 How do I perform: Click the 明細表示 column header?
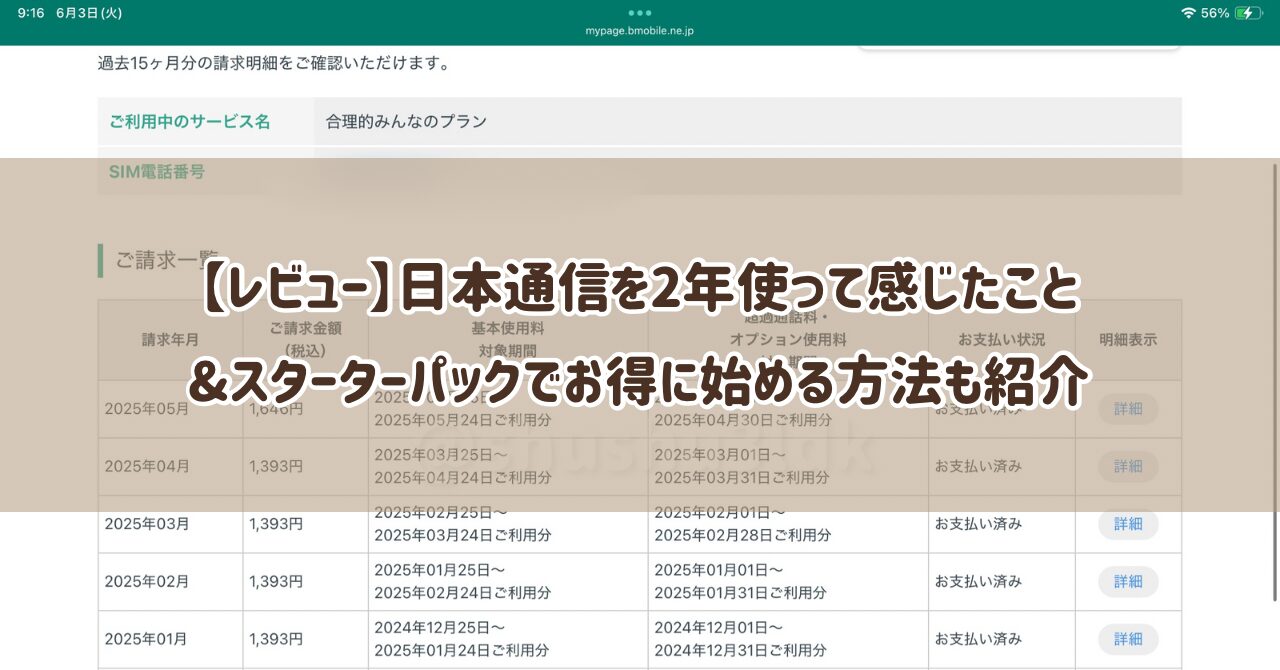pos(1128,340)
